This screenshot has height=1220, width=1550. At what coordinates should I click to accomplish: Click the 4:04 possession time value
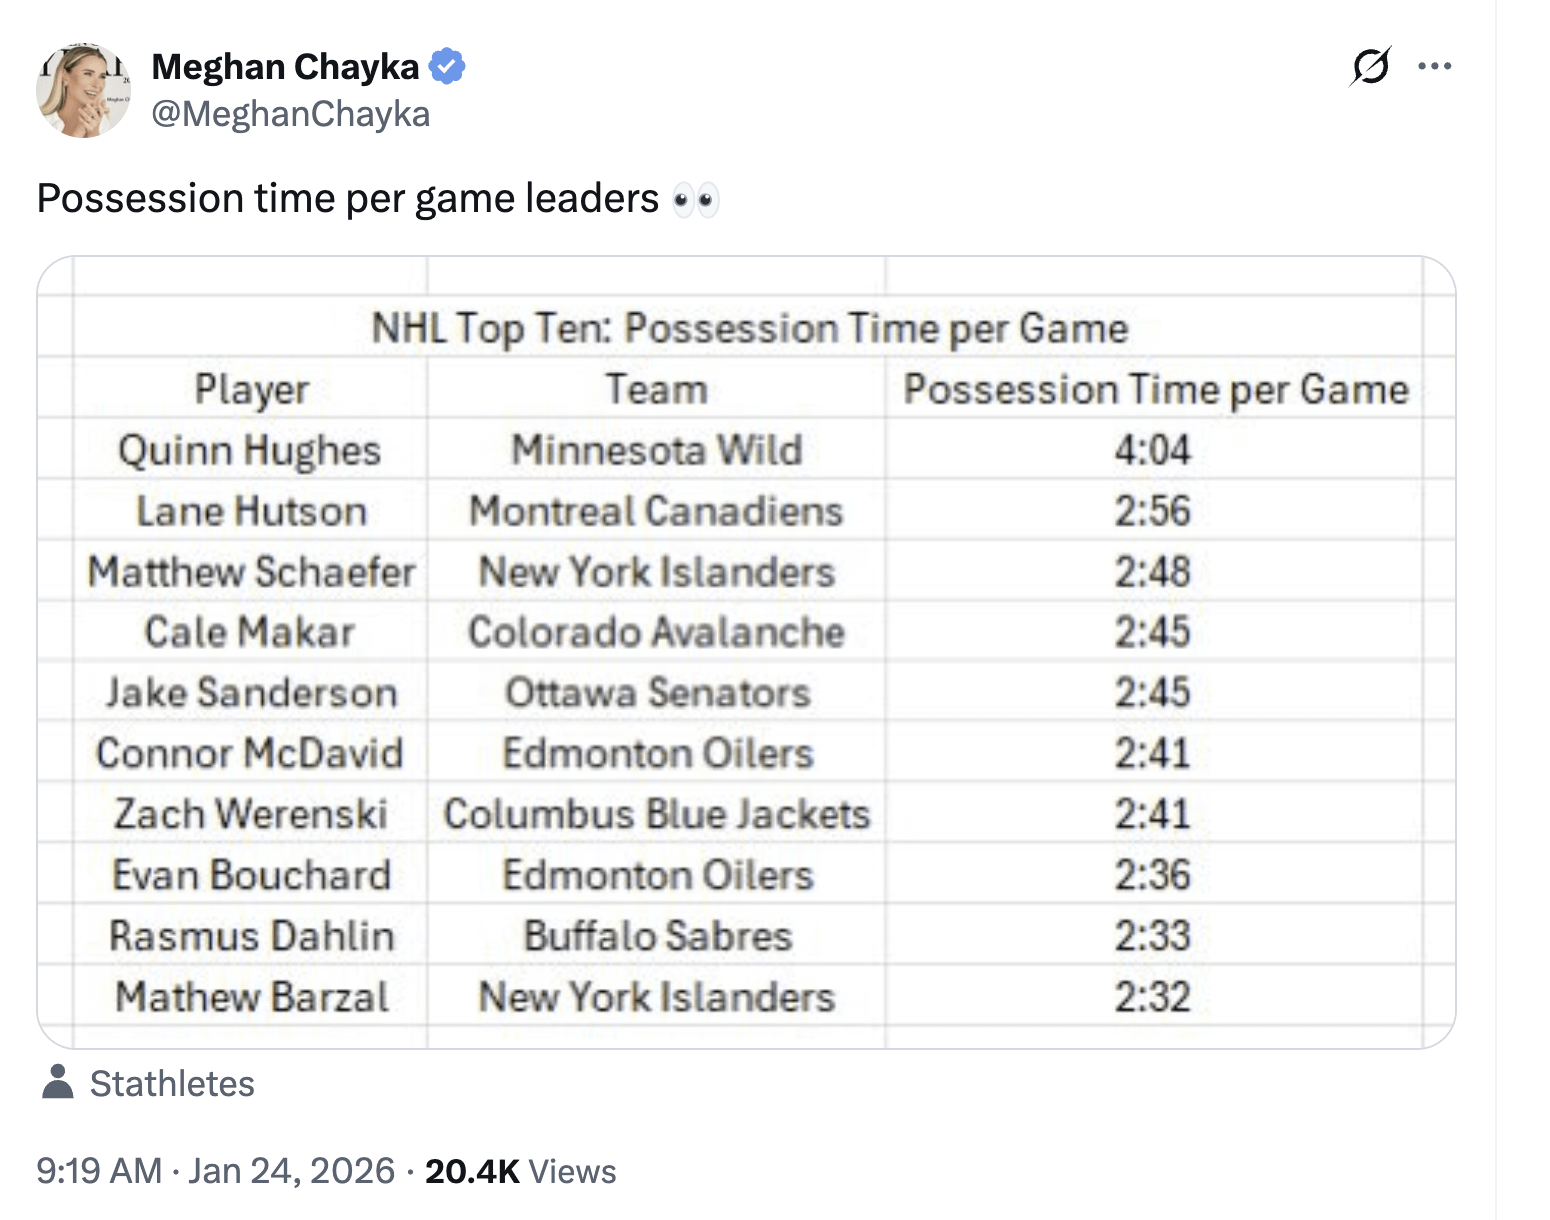(x=1152, y=451)
